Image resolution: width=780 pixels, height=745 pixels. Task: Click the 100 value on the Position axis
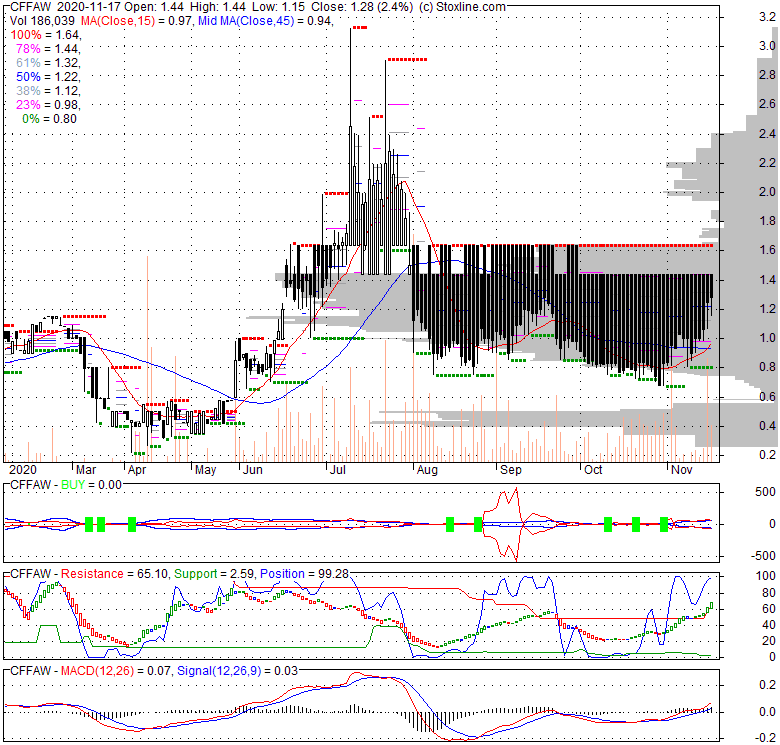(765, 576)
